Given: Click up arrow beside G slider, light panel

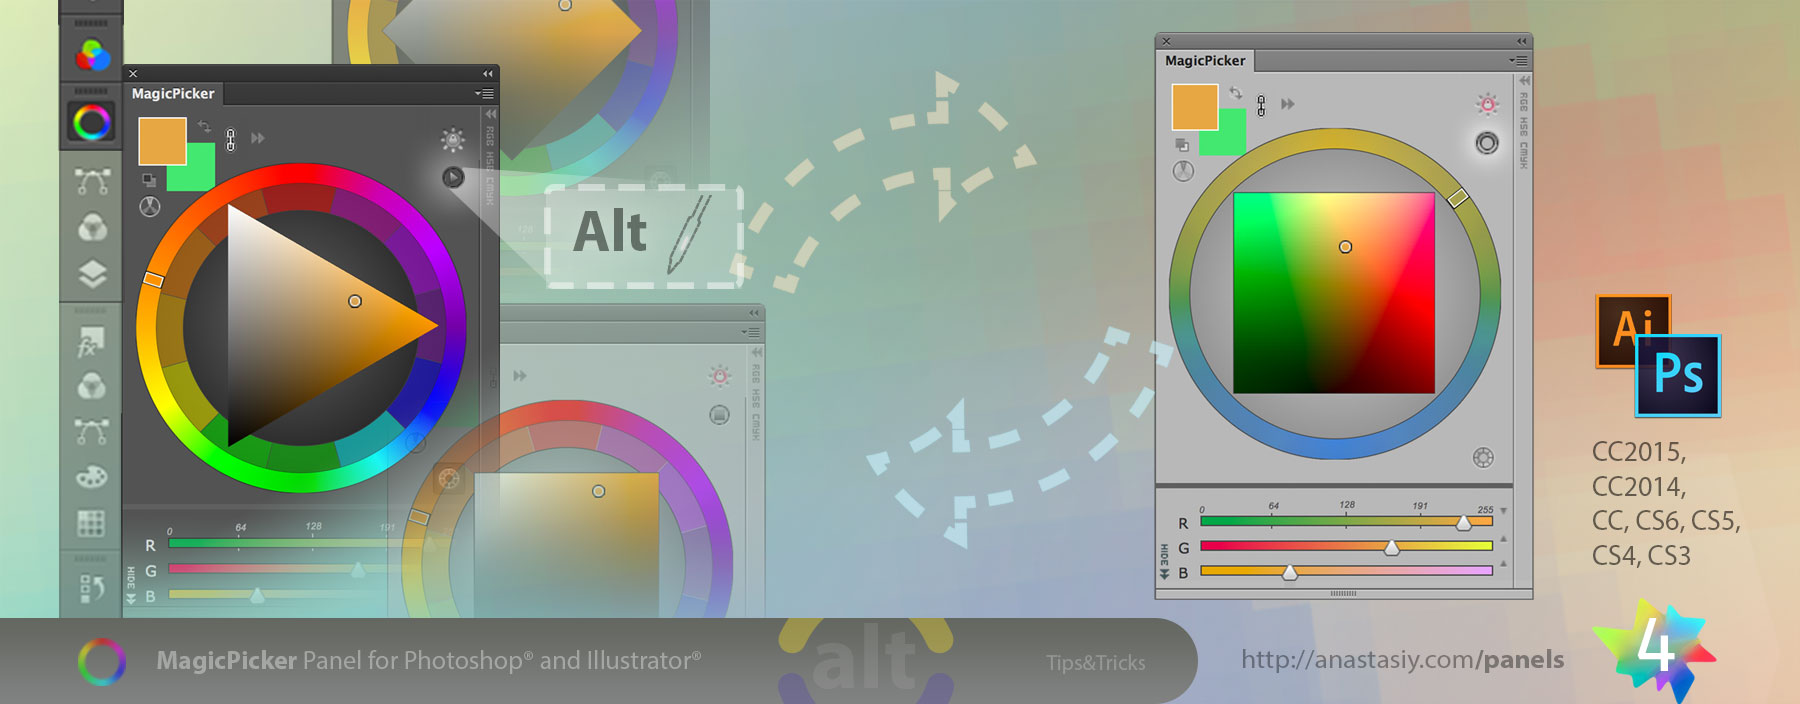Looking at the screenshot, I should point(1503,539).
